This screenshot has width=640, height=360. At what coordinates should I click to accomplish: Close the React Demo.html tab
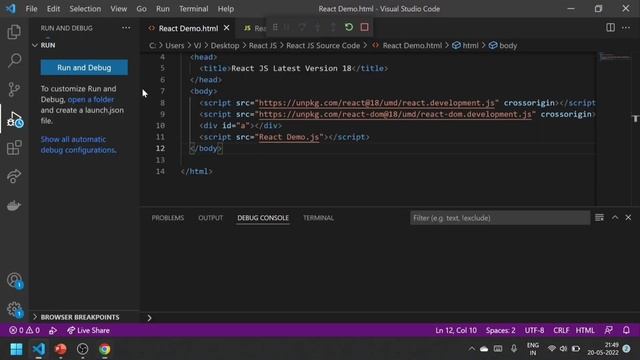point(227,28)
